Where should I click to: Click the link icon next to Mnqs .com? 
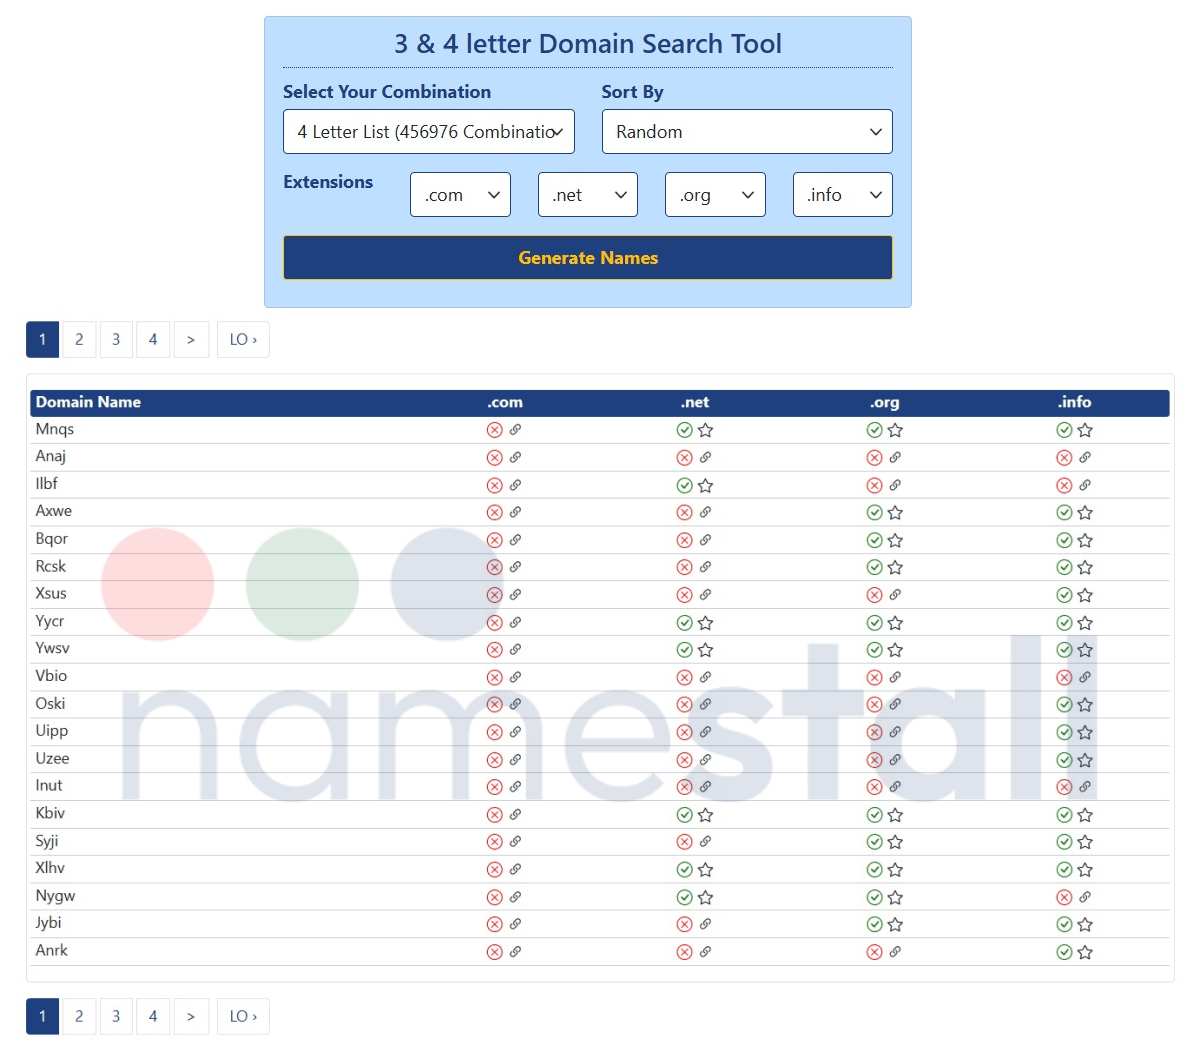514,429
